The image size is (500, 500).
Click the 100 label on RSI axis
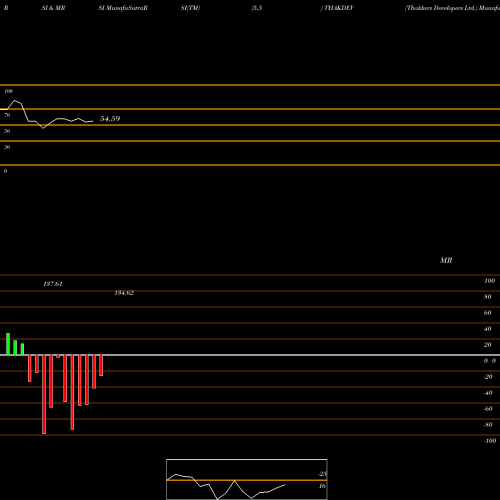(9, 91)
